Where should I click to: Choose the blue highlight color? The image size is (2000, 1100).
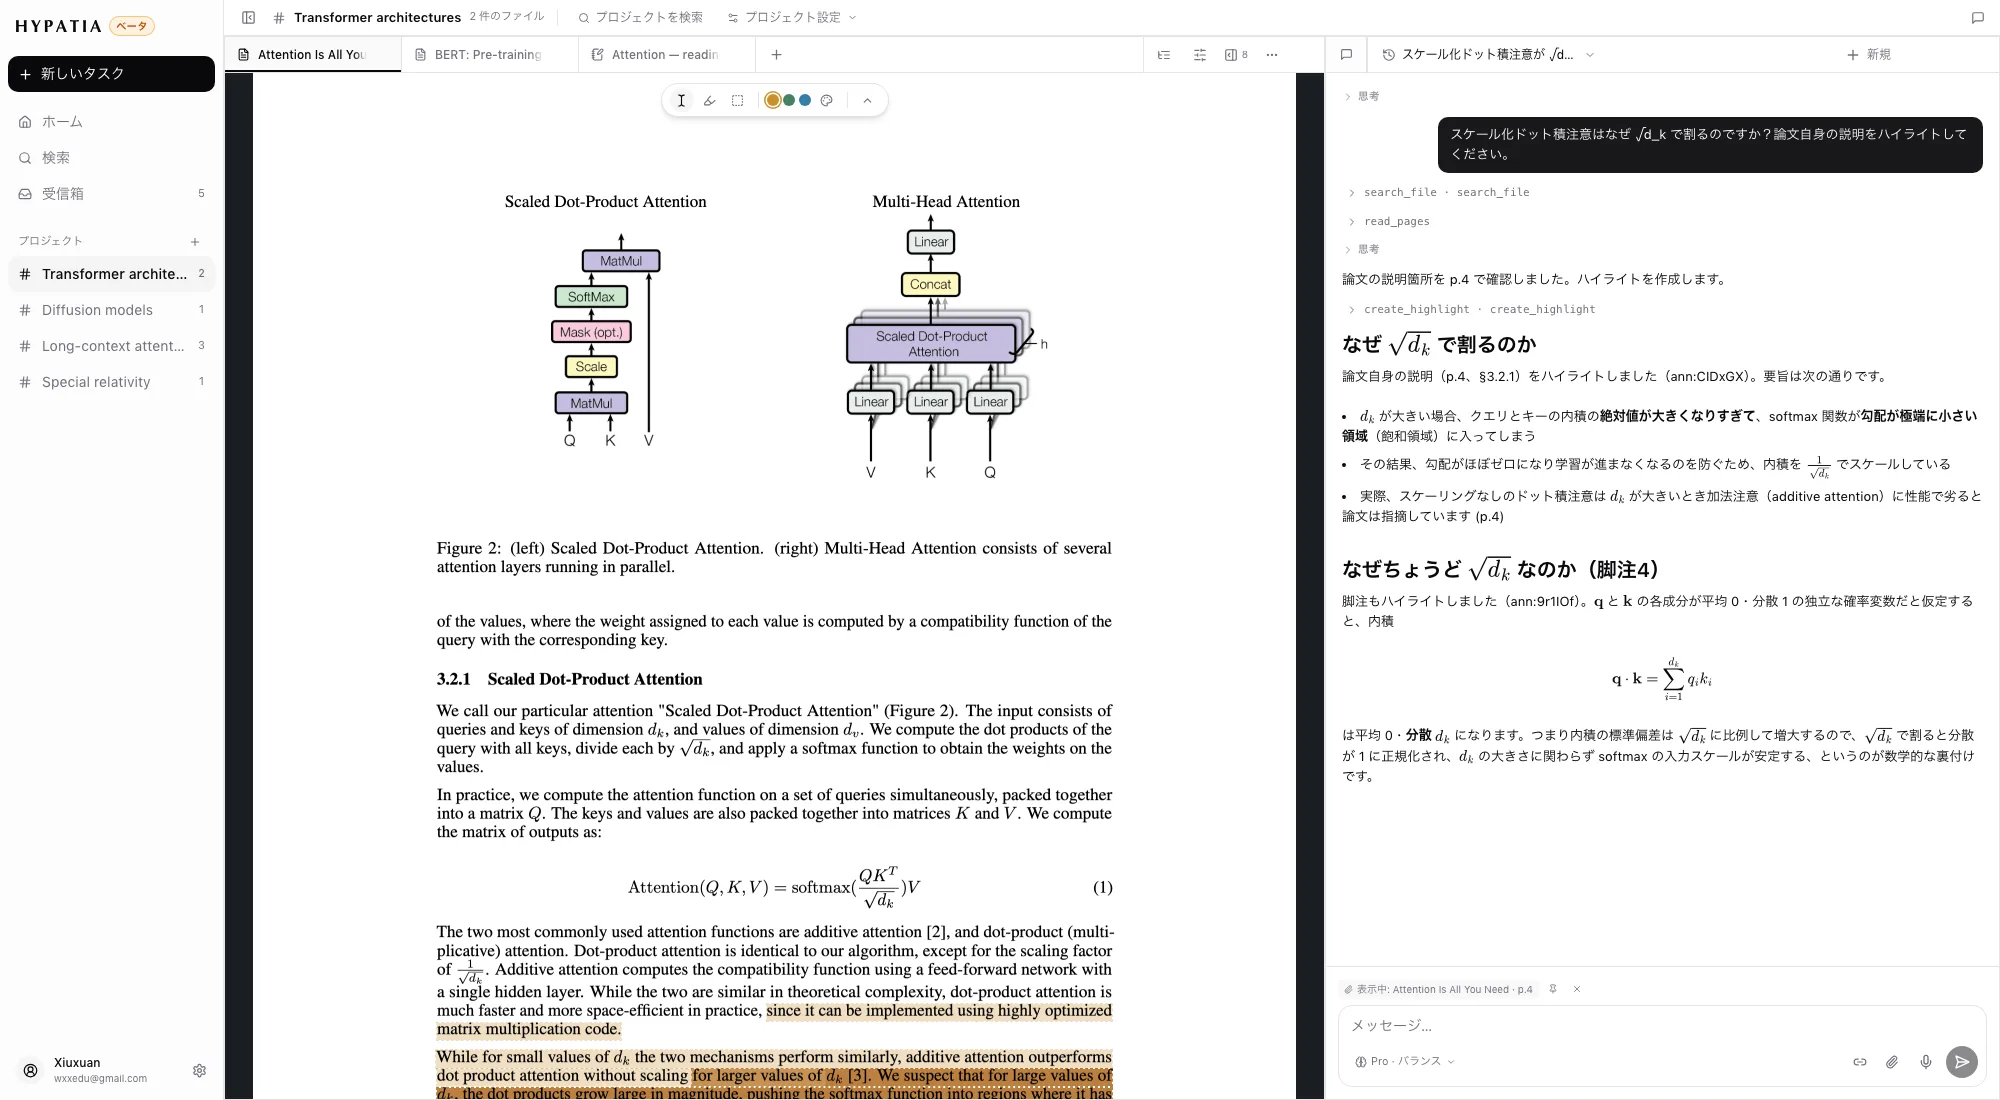coord(805,100)
